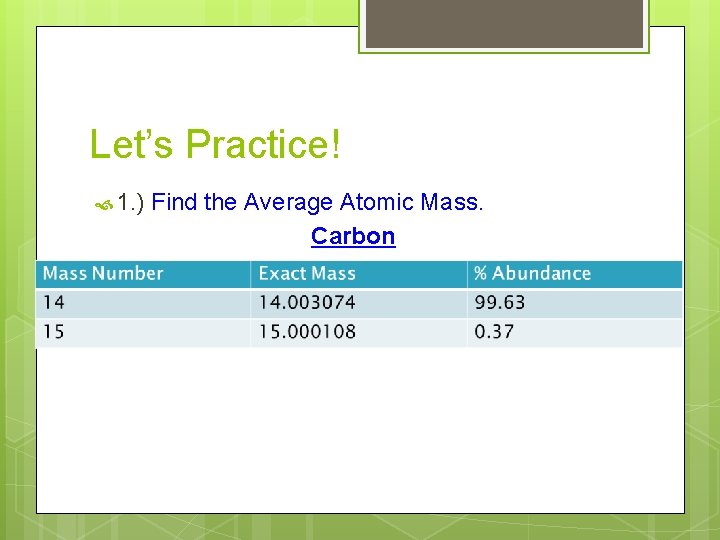Click the "1.)" list number
The image size is (720, 540).
(131, 202)
